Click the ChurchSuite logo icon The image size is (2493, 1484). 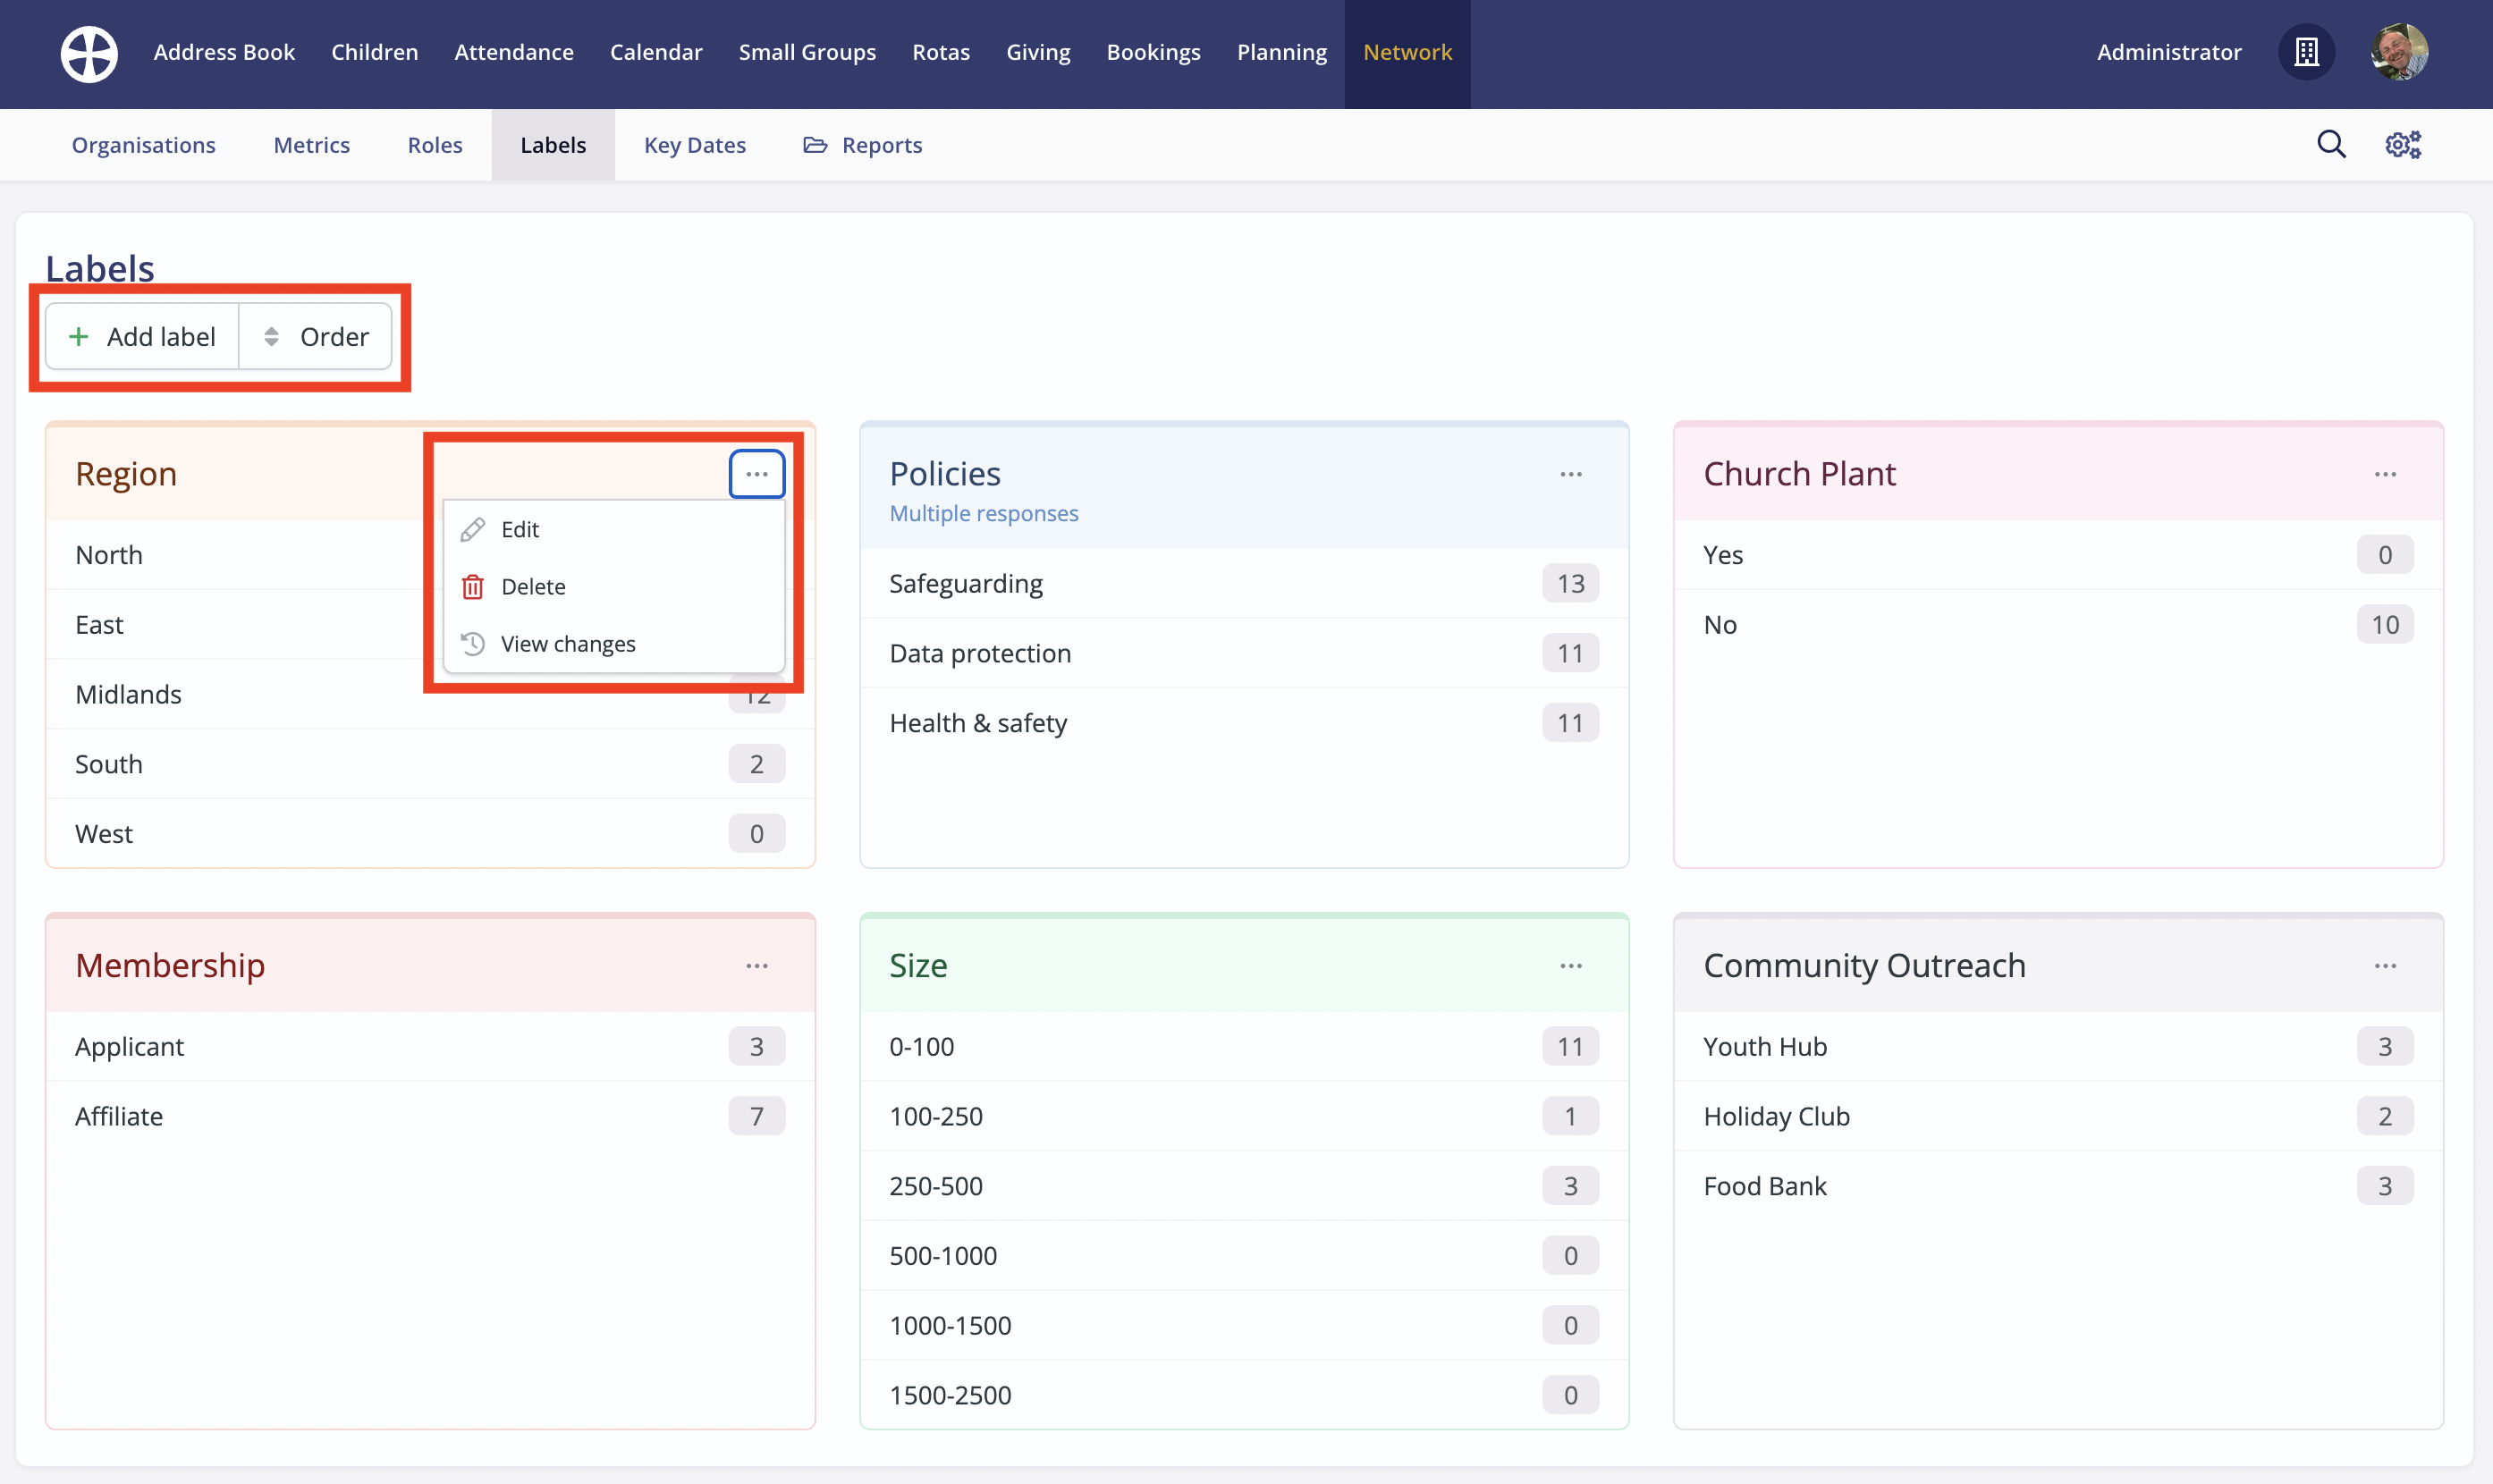click(89, 53)
